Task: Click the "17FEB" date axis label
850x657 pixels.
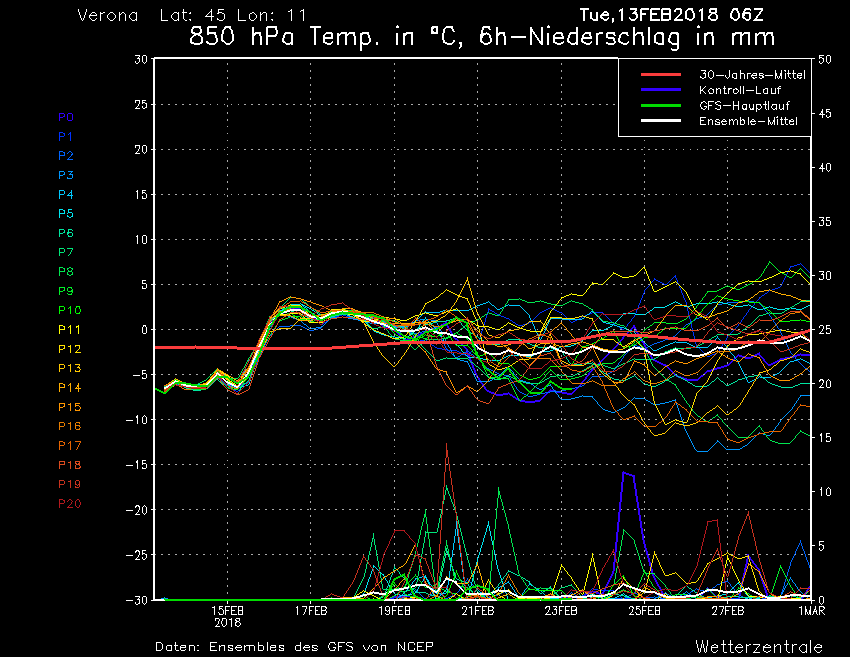Action: click(311, 611)
